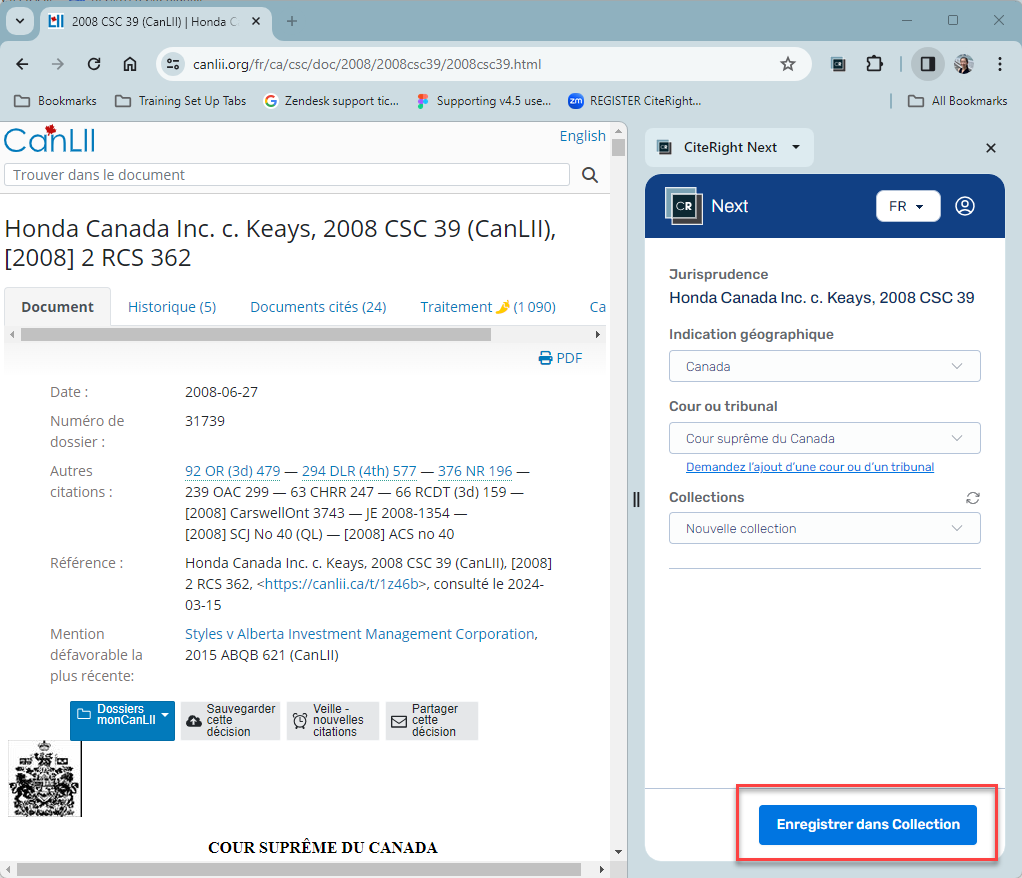Open the Extensions puzzle icon
This screenshot has width=1022, height=878.
874,64
